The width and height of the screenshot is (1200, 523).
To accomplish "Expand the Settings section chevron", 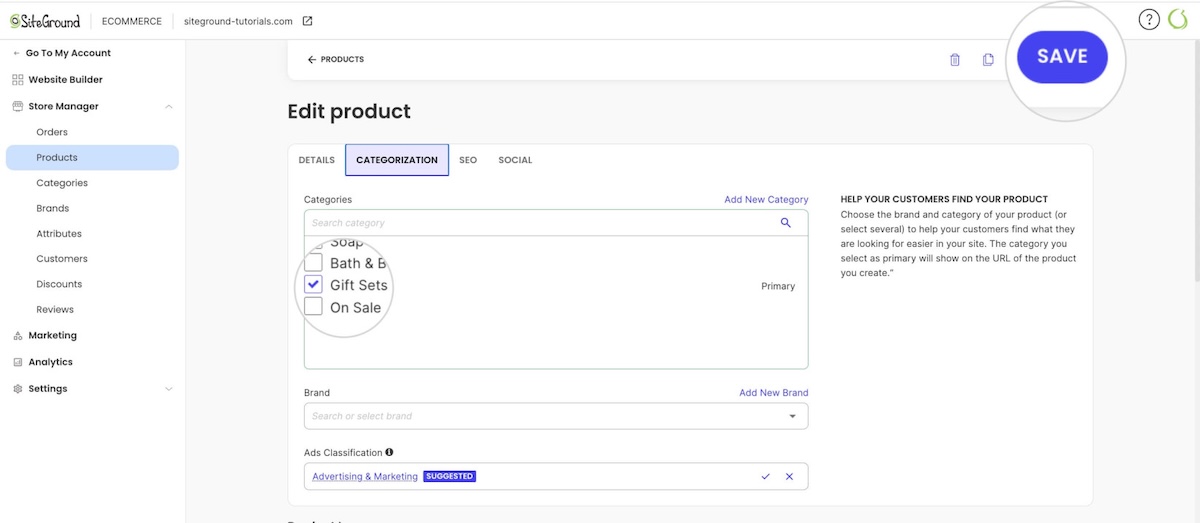I will pos(169,389).
